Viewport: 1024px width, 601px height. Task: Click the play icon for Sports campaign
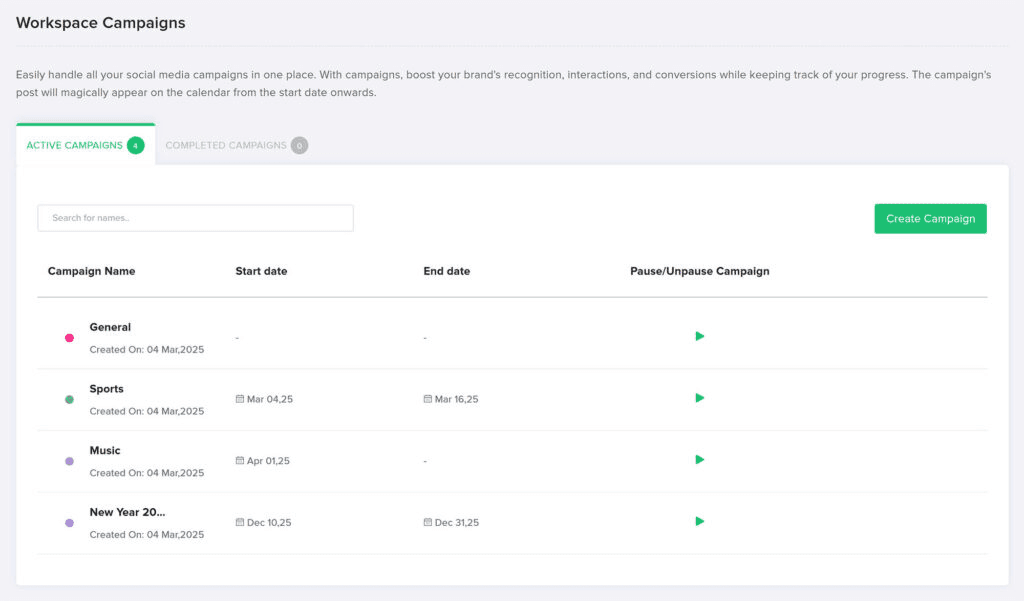click(699, 398)
